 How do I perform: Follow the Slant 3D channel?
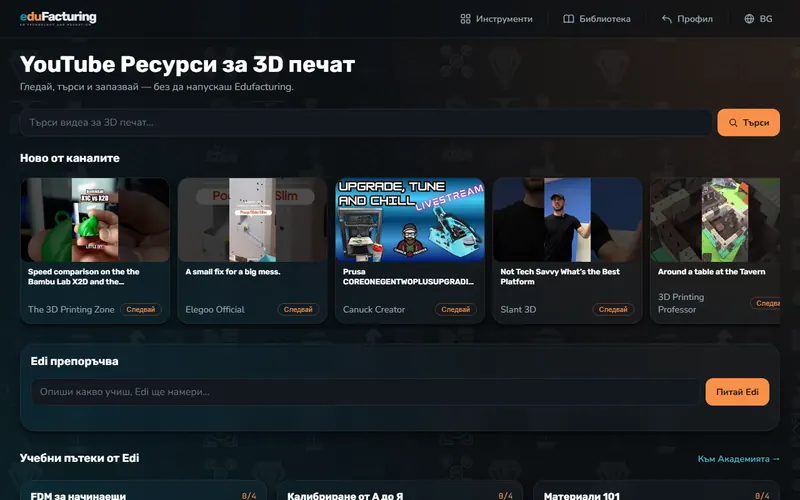(613, 309)
